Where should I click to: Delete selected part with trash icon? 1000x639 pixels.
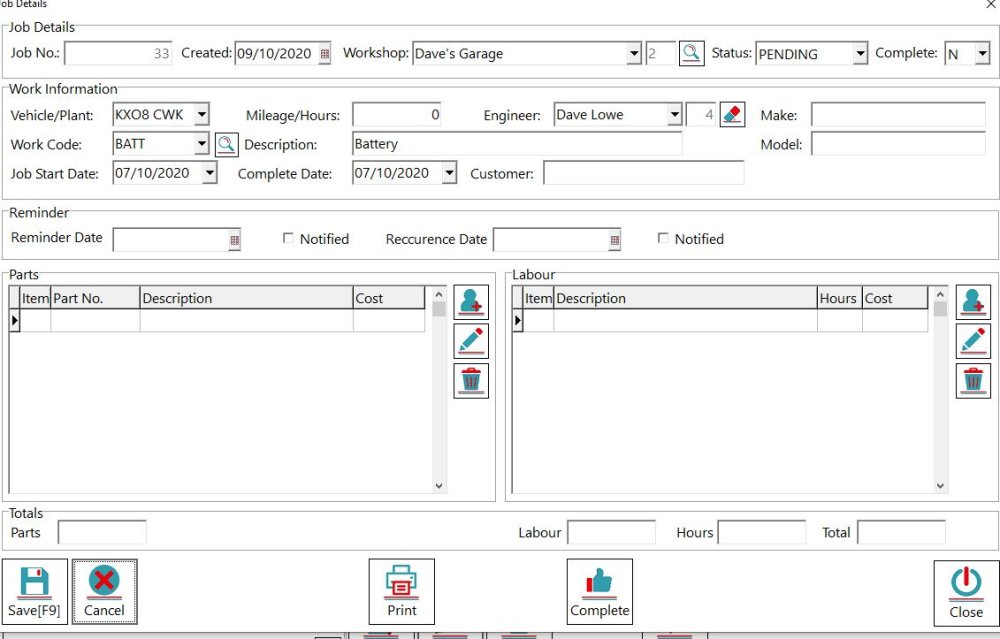click(471, 381)
